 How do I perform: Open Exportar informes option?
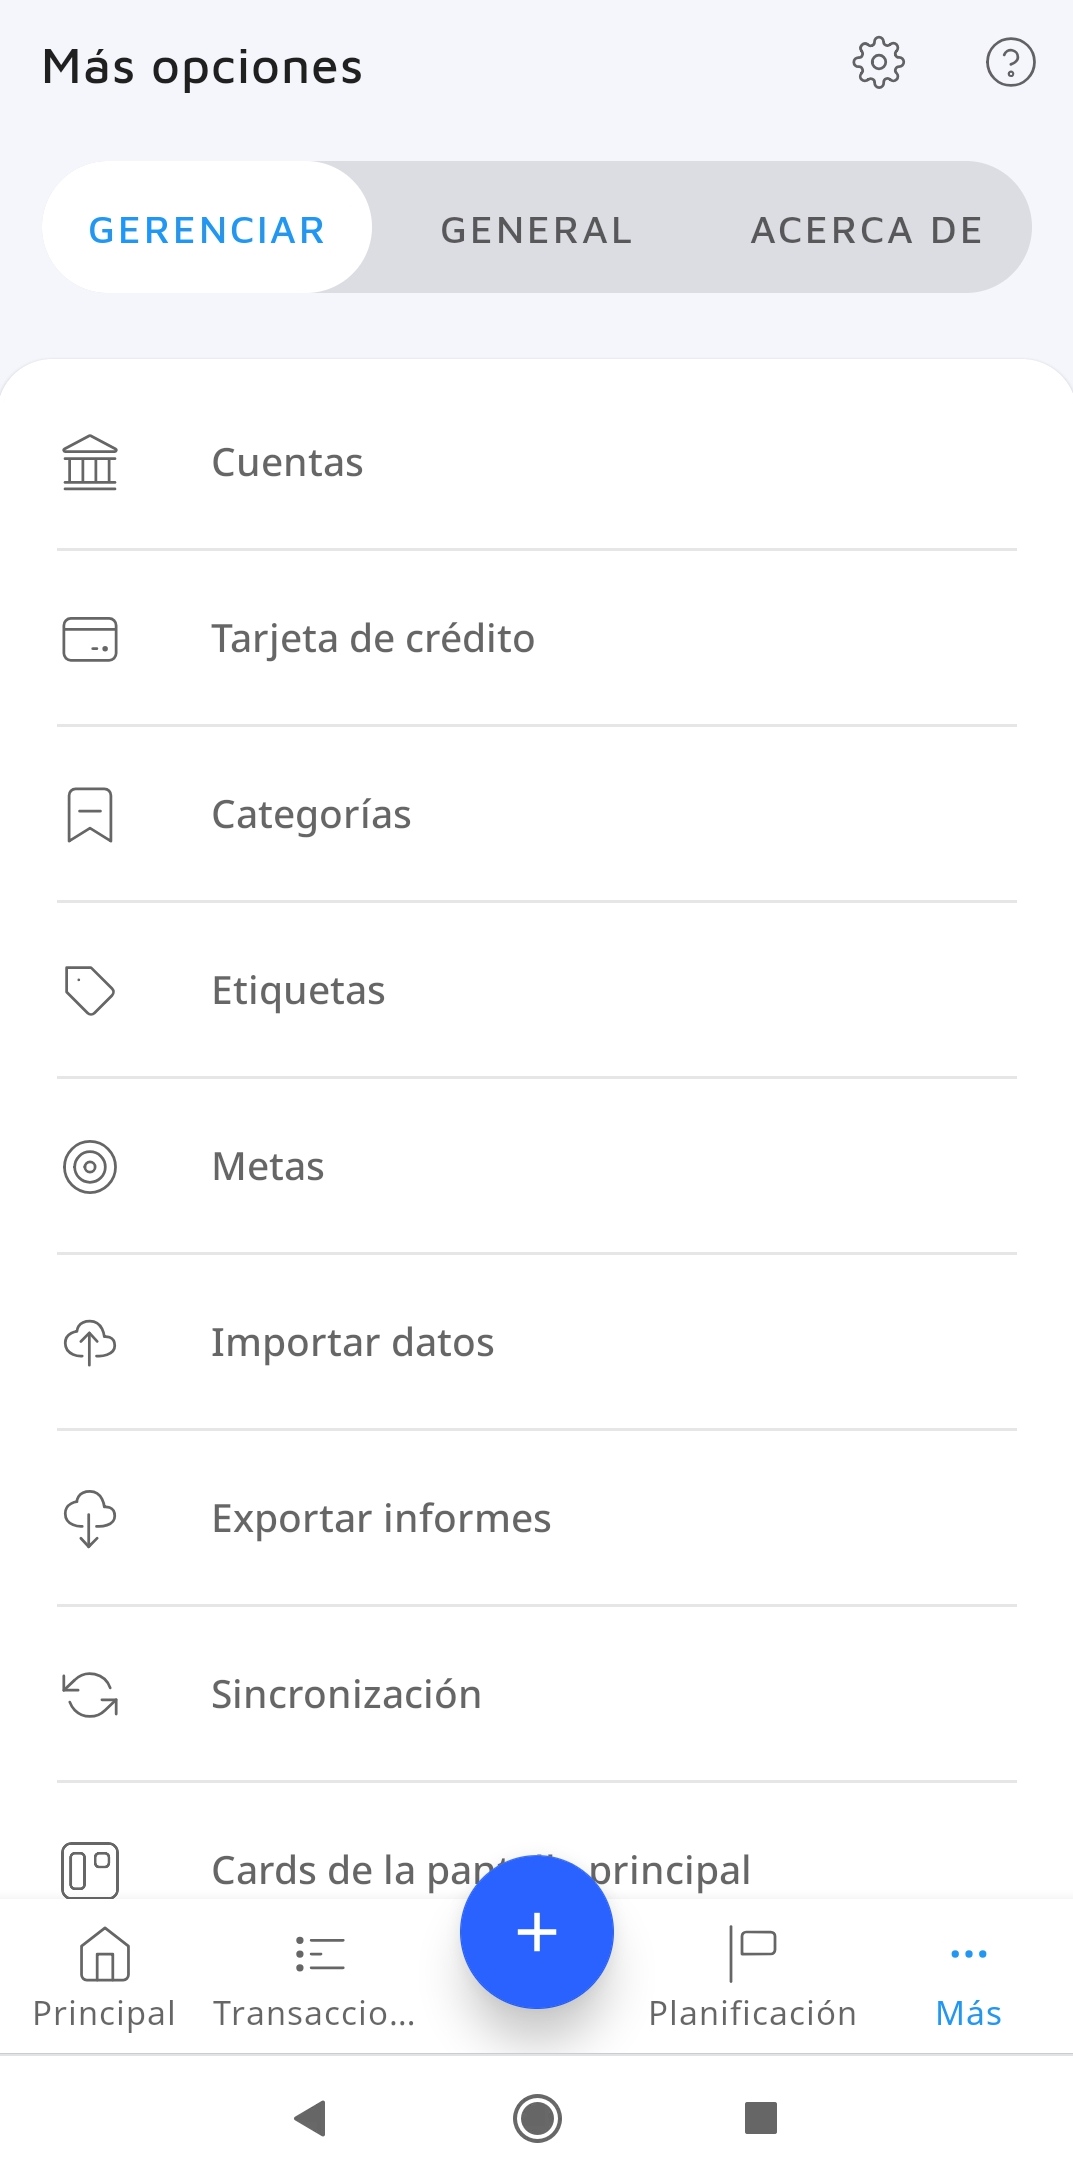pyautogui.click(x=381, y=1519)
